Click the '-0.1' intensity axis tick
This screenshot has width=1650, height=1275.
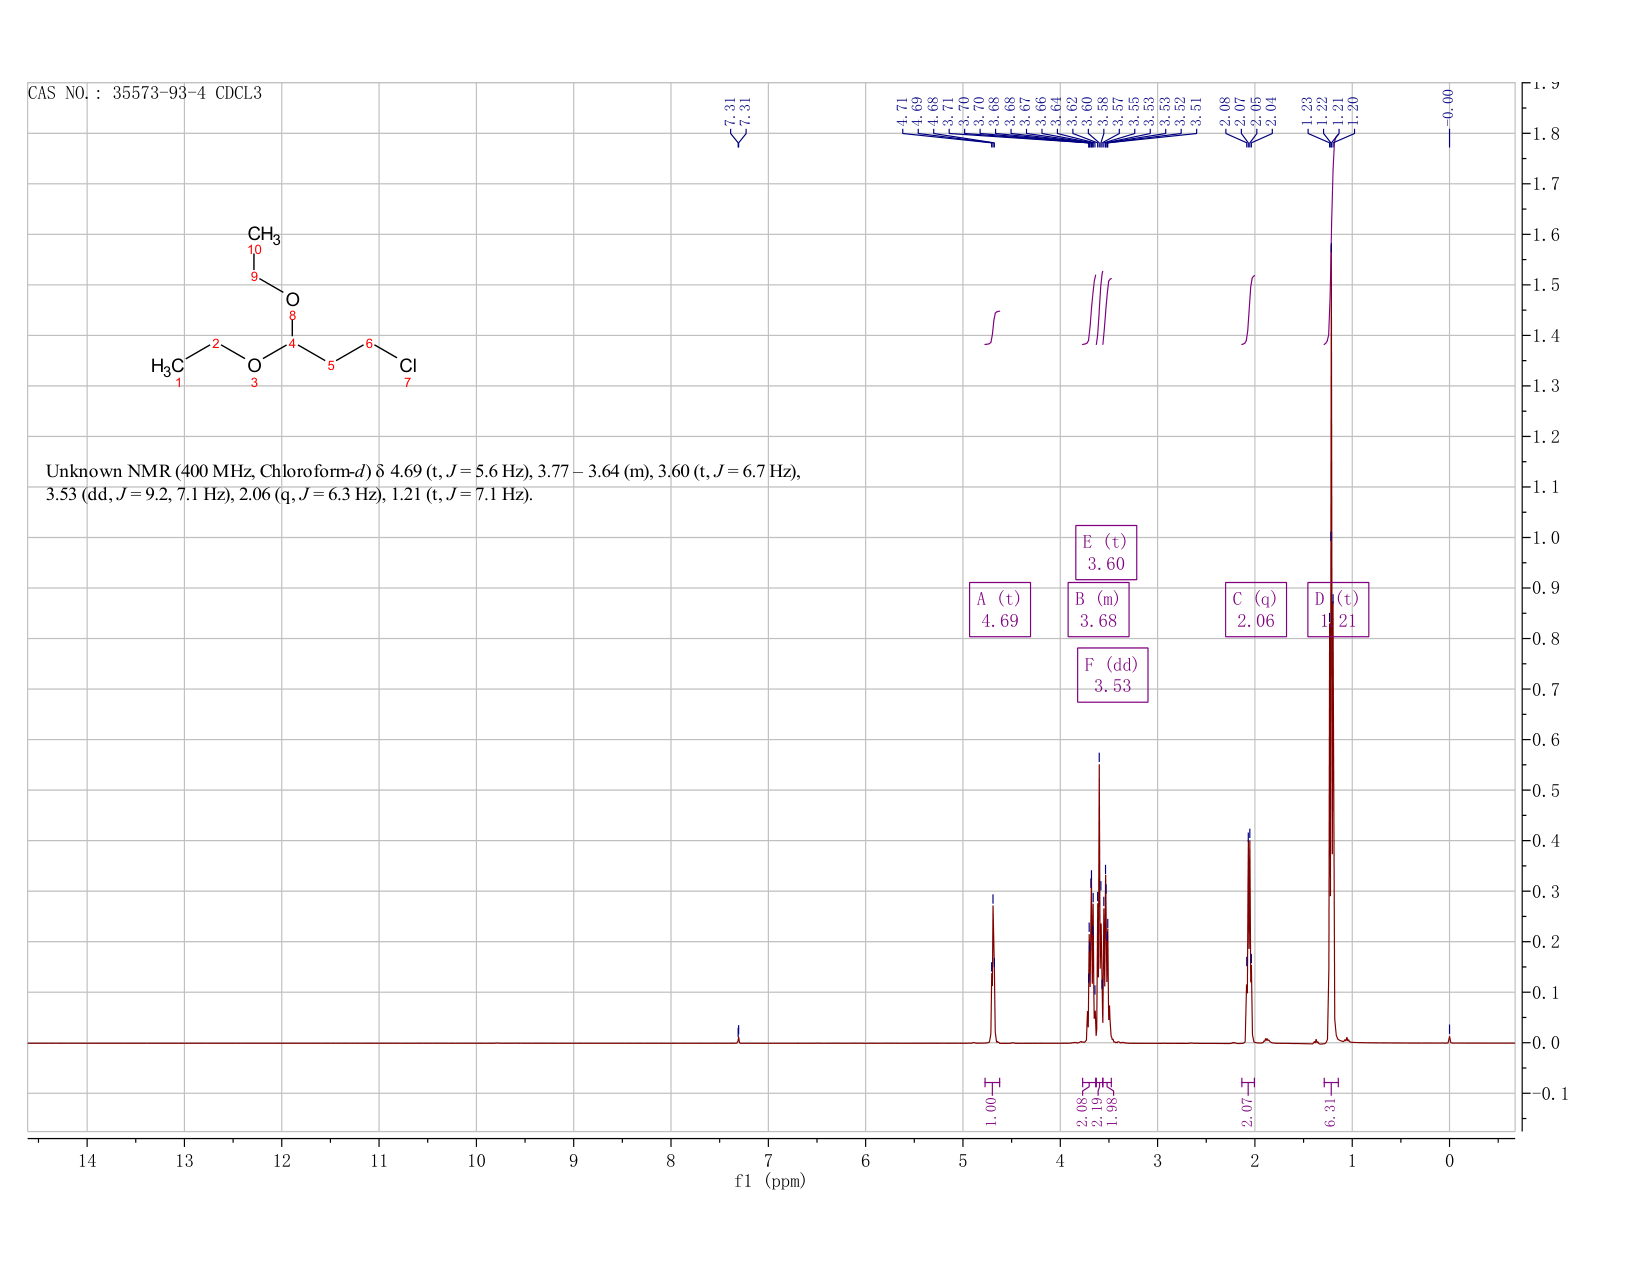click(x=1549, y=1094)
